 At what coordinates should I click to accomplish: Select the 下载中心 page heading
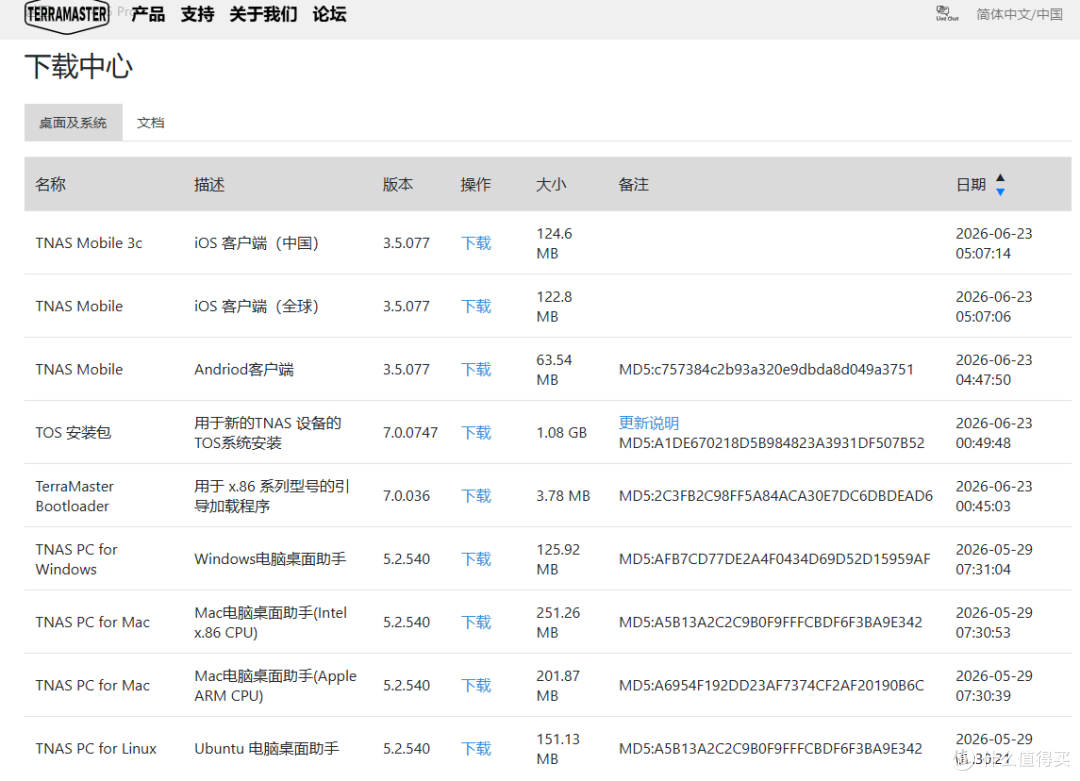79,67
